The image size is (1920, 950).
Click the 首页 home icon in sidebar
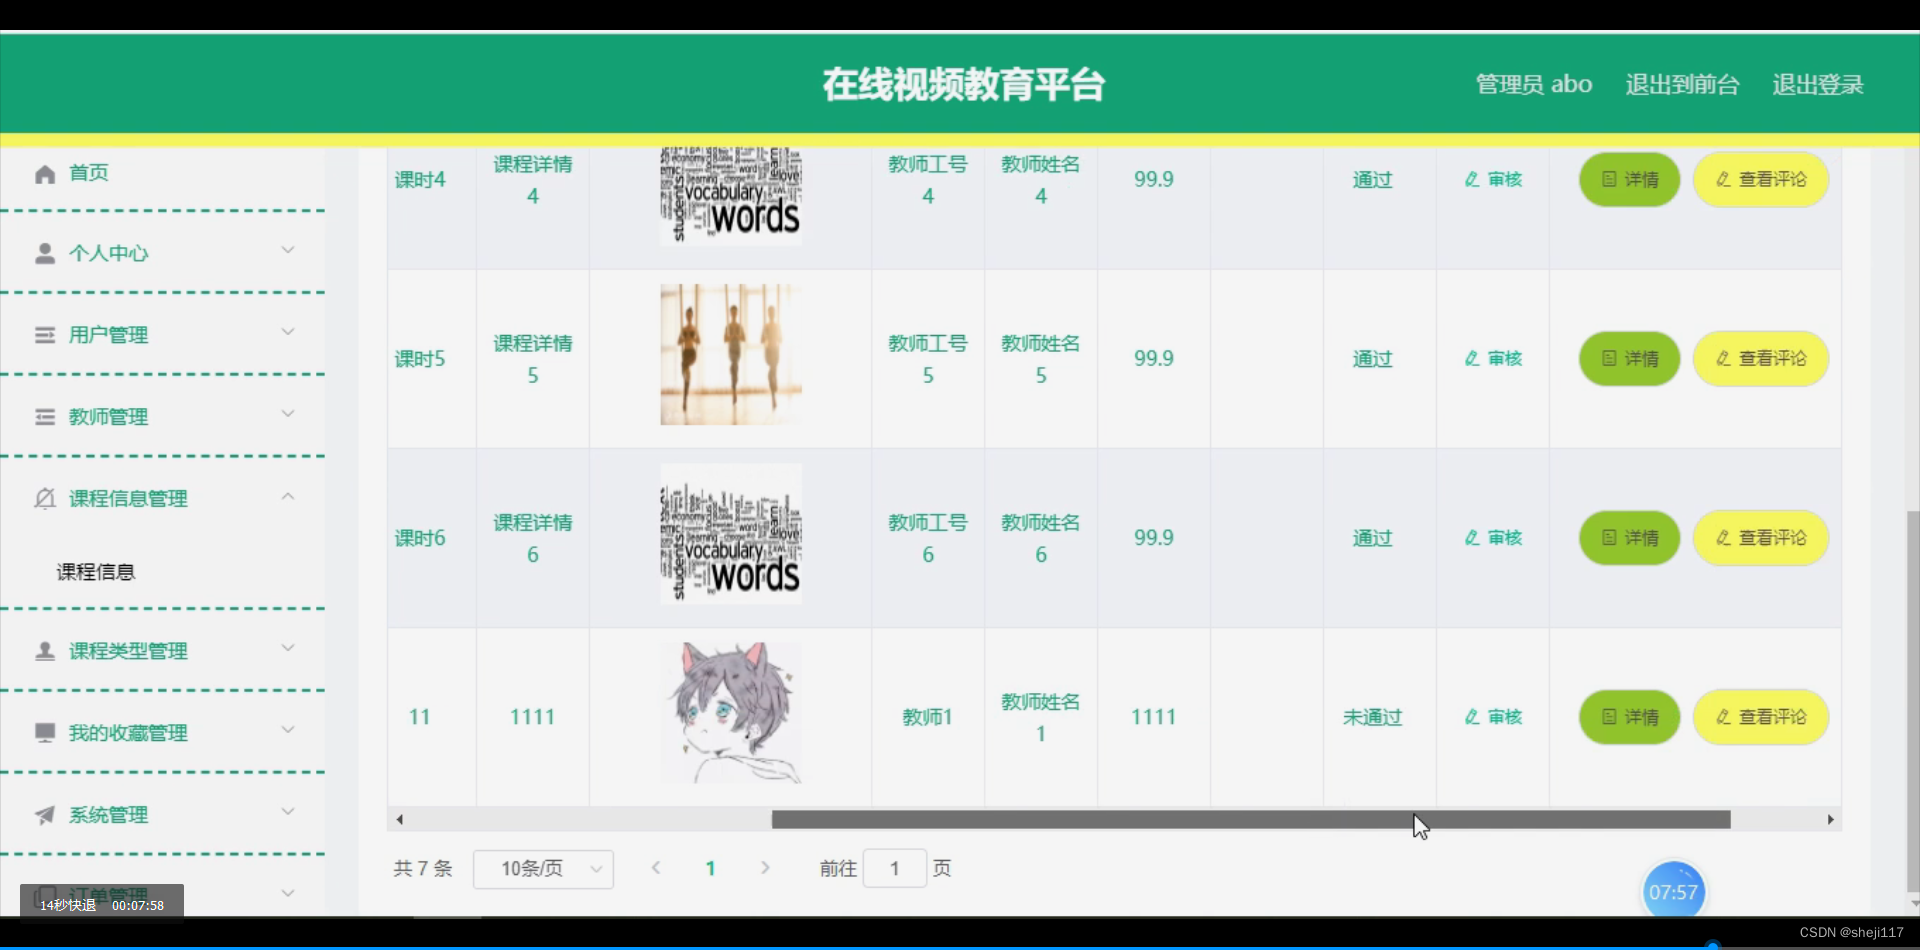46,173
